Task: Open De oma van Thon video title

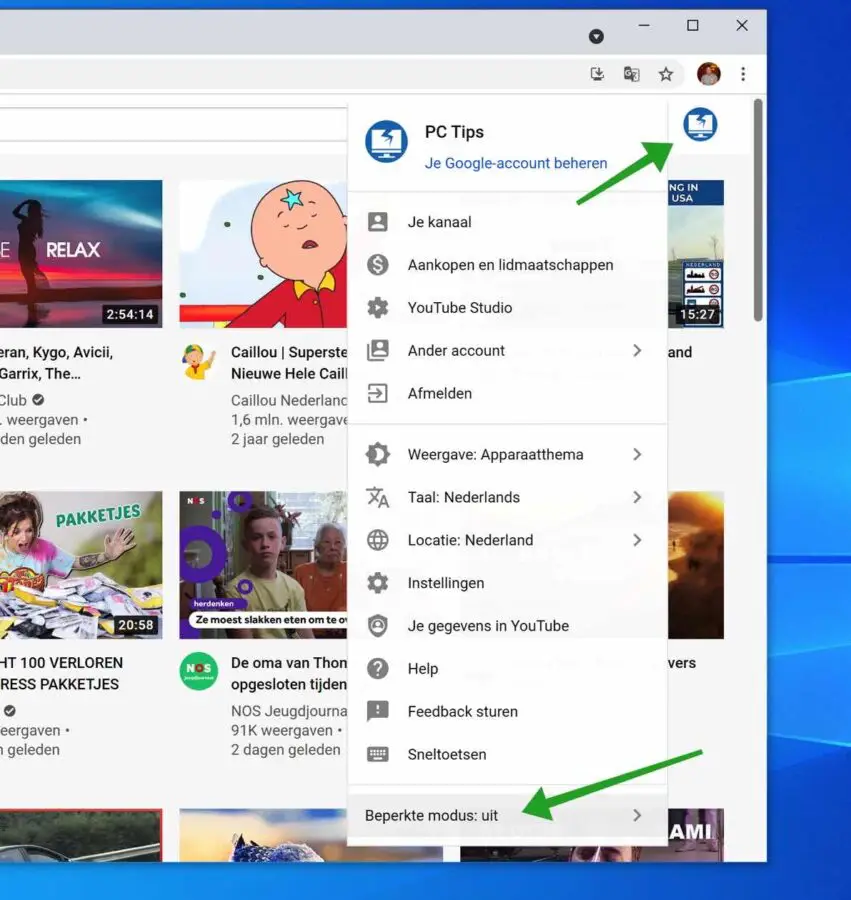Action: [x=289, y=673]
